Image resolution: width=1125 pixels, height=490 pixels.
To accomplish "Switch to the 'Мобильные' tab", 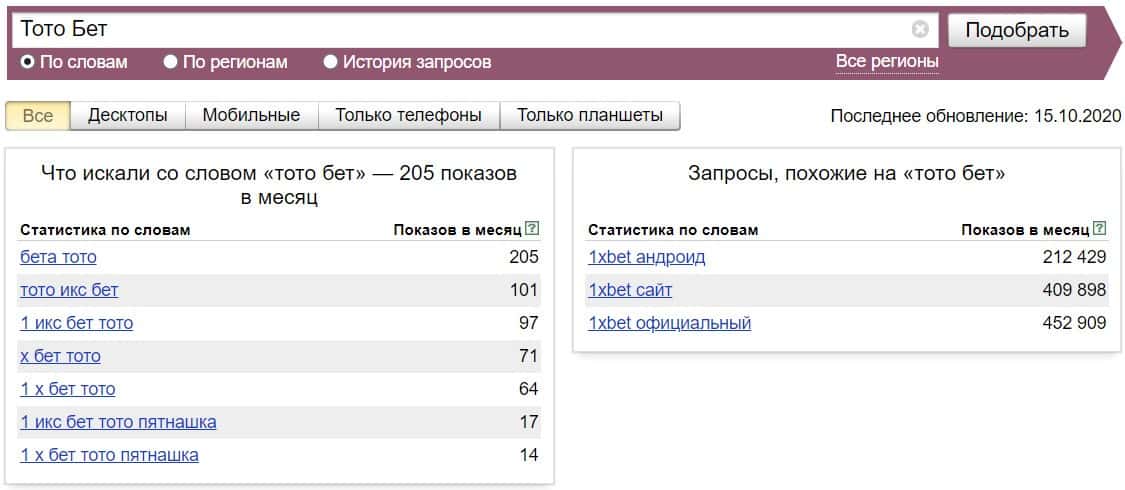I will click(x=251, y=115).
